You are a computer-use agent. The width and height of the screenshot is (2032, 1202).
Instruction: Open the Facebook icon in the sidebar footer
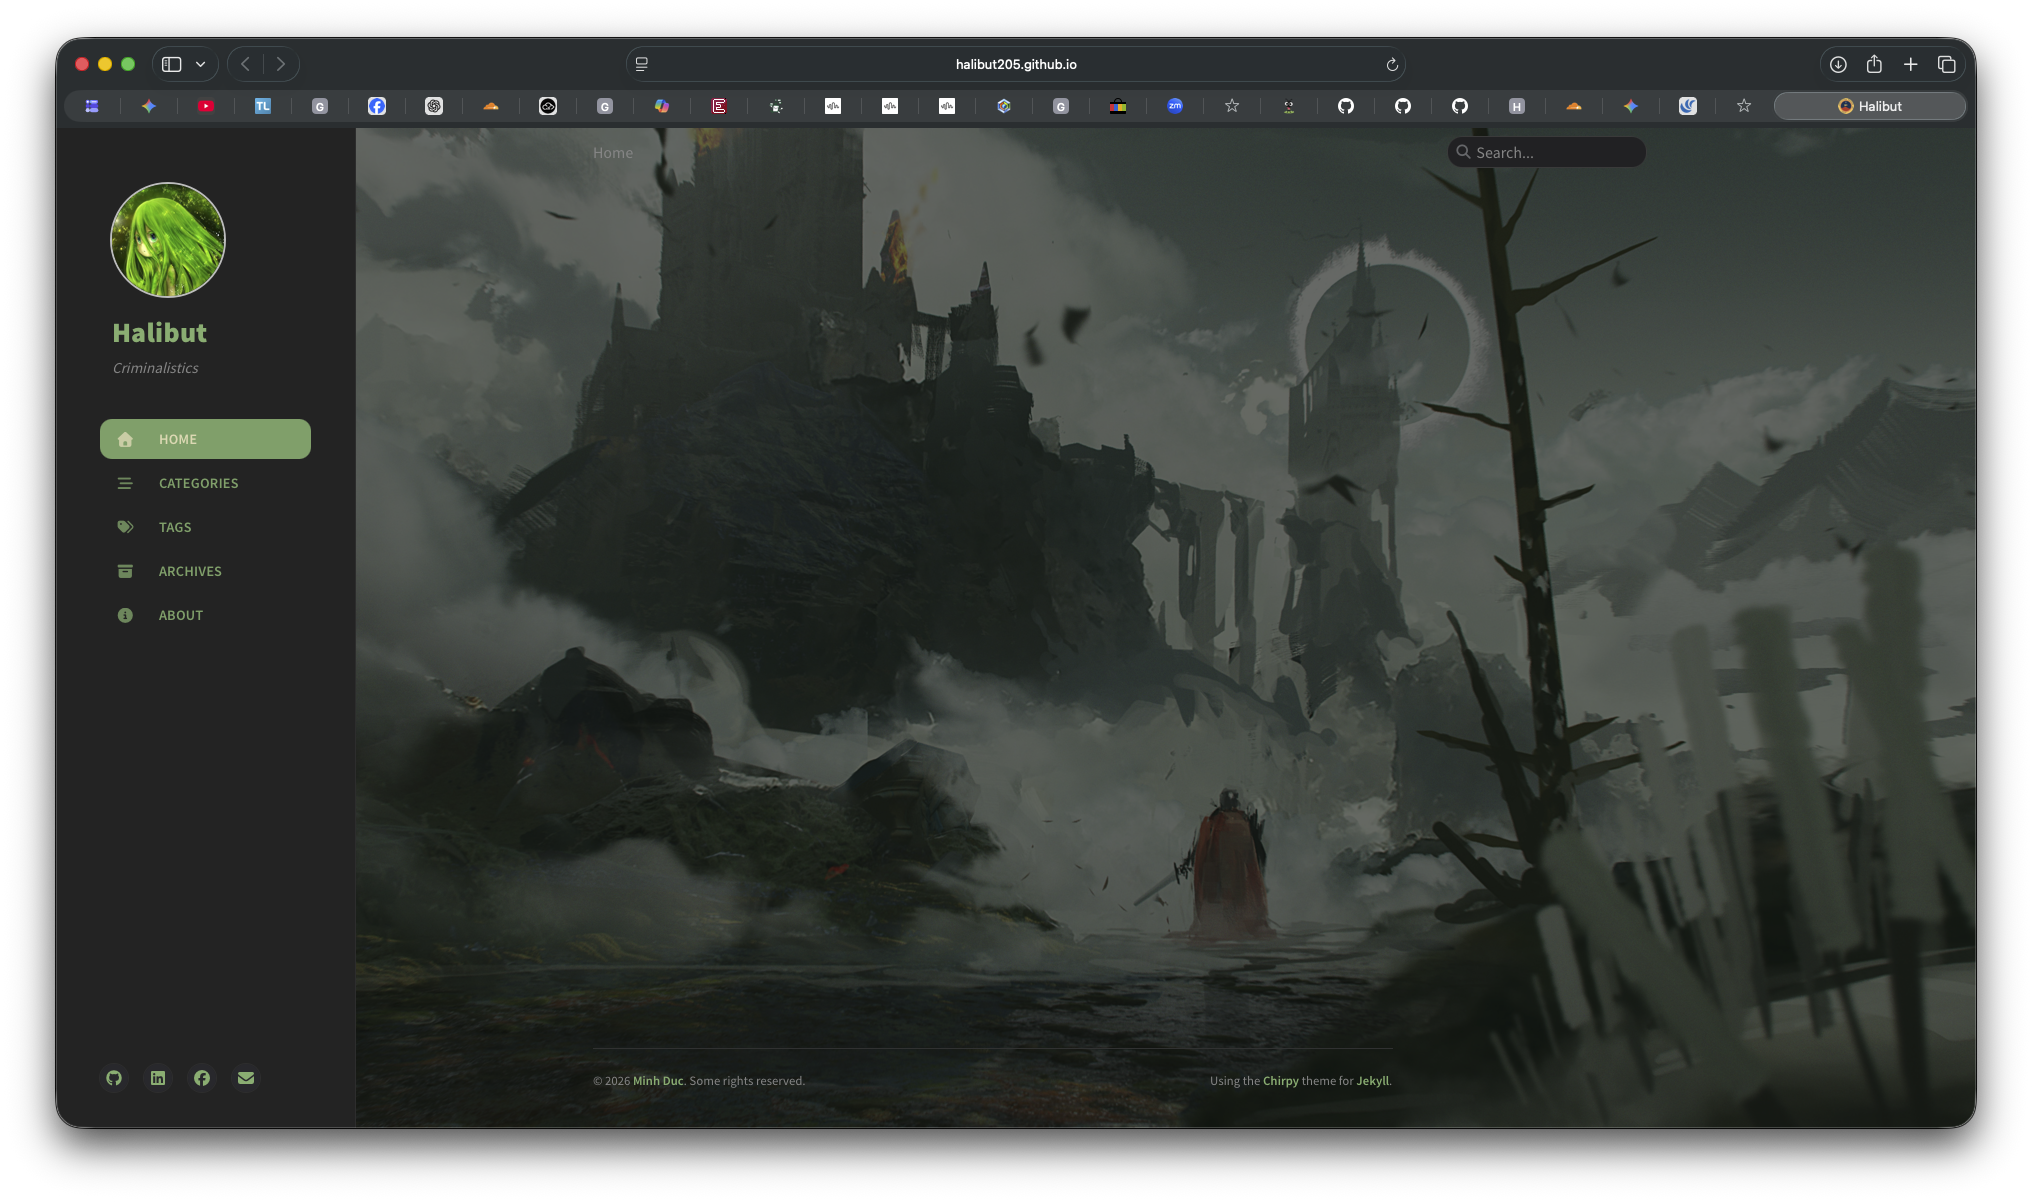coord(202,1078)
